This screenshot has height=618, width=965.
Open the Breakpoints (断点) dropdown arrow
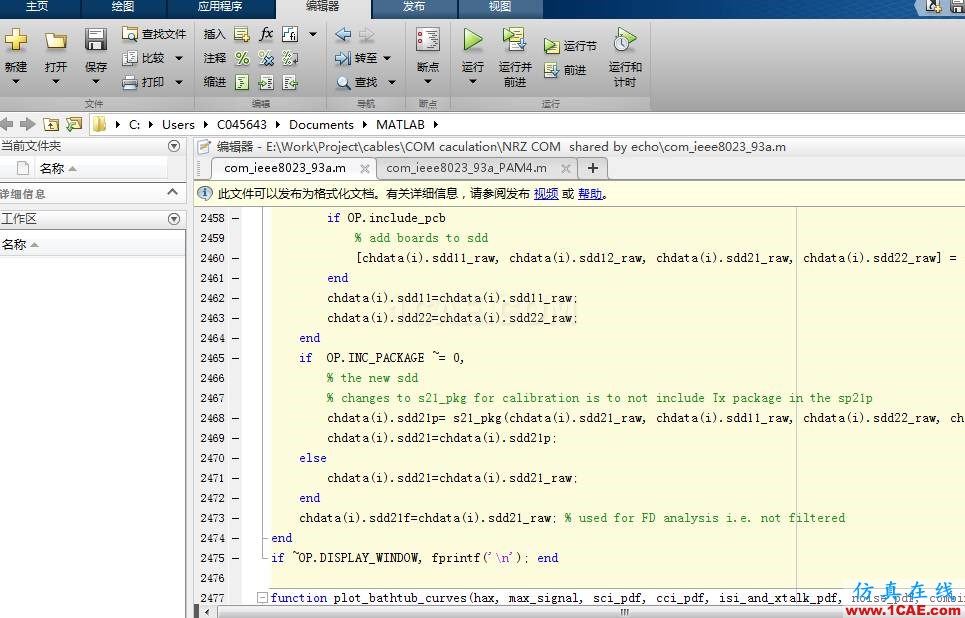click(428, 82)
